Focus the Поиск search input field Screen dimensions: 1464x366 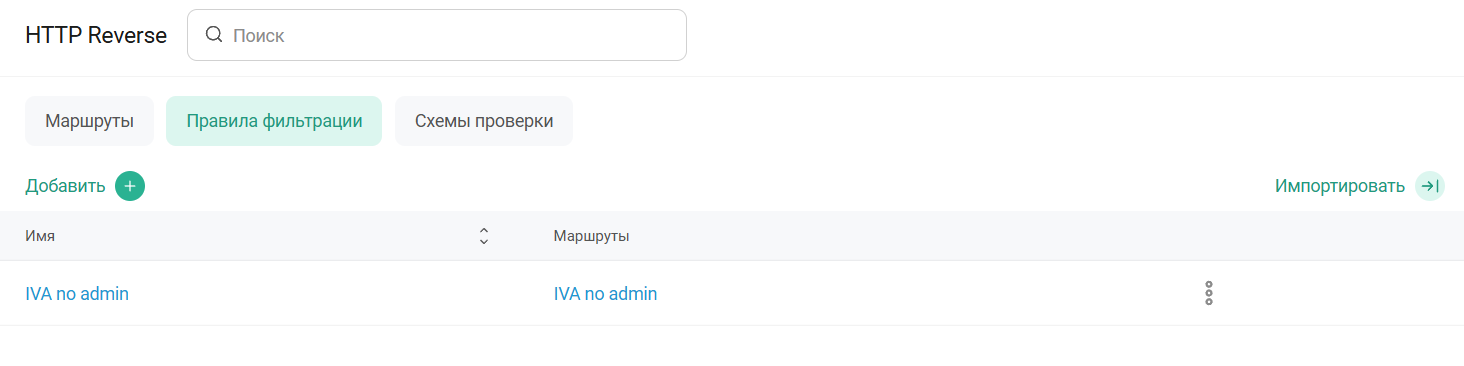437,35
